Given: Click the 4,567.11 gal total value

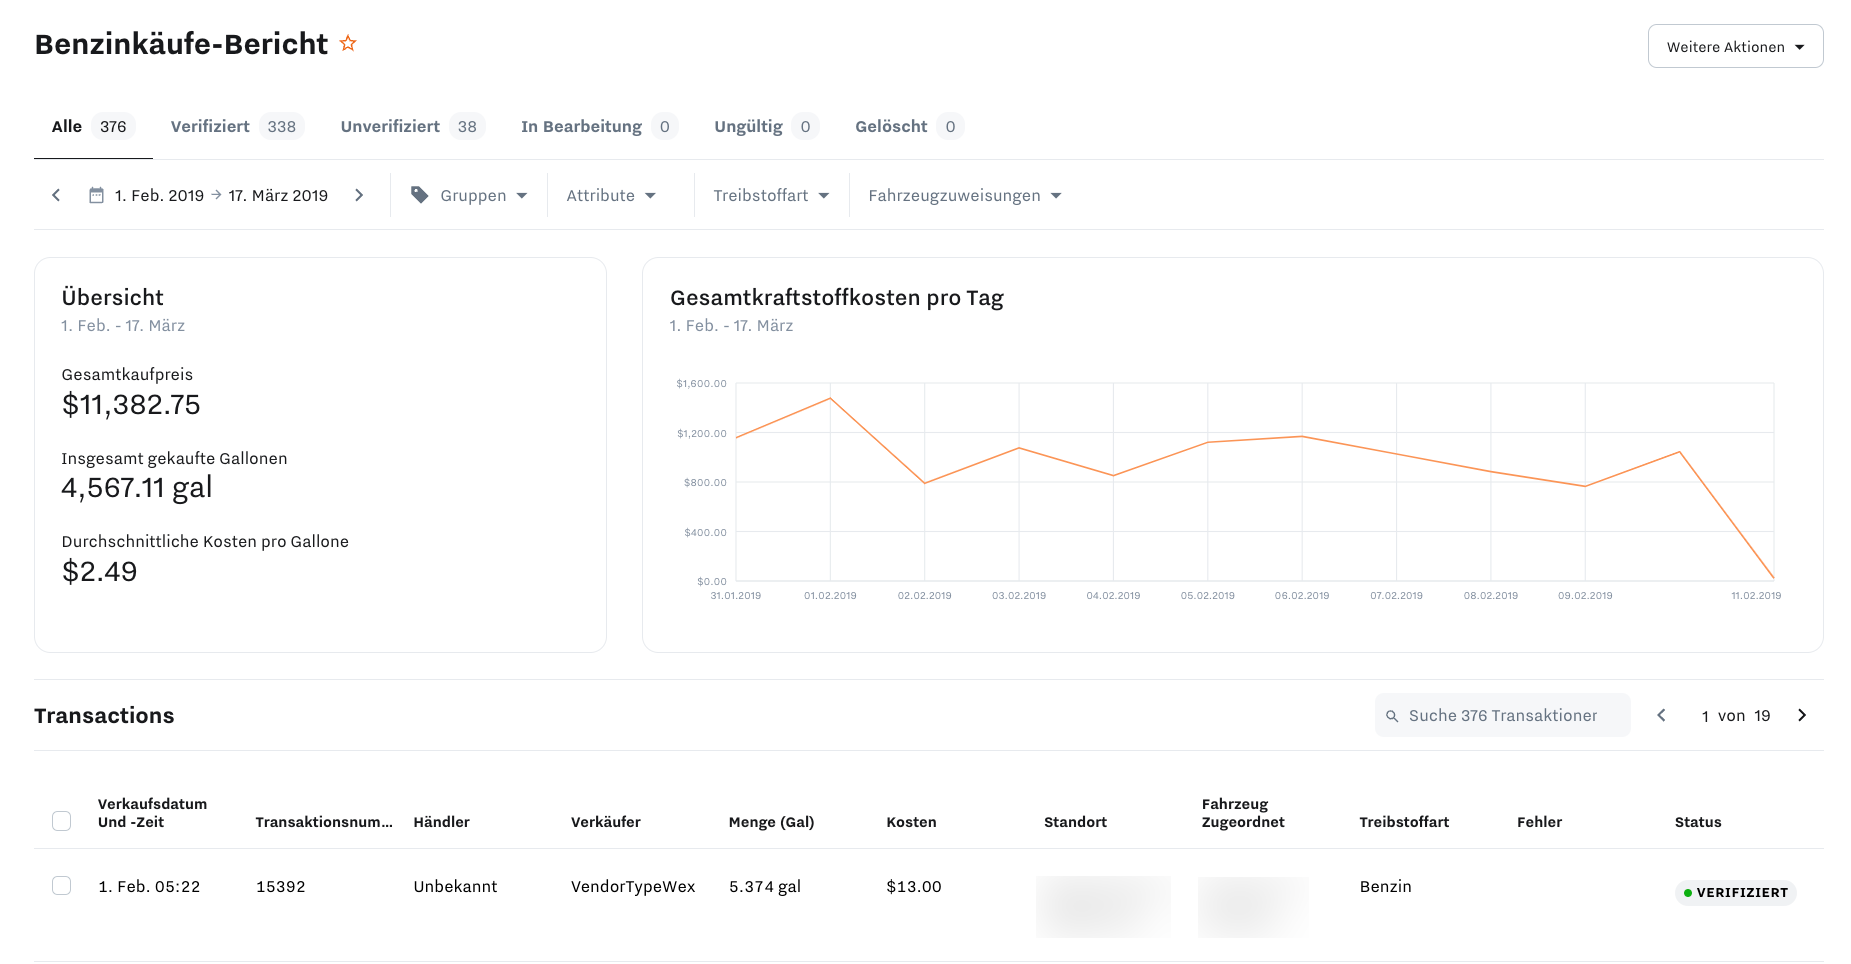Looking at the screenshot, I should (137, 488).
